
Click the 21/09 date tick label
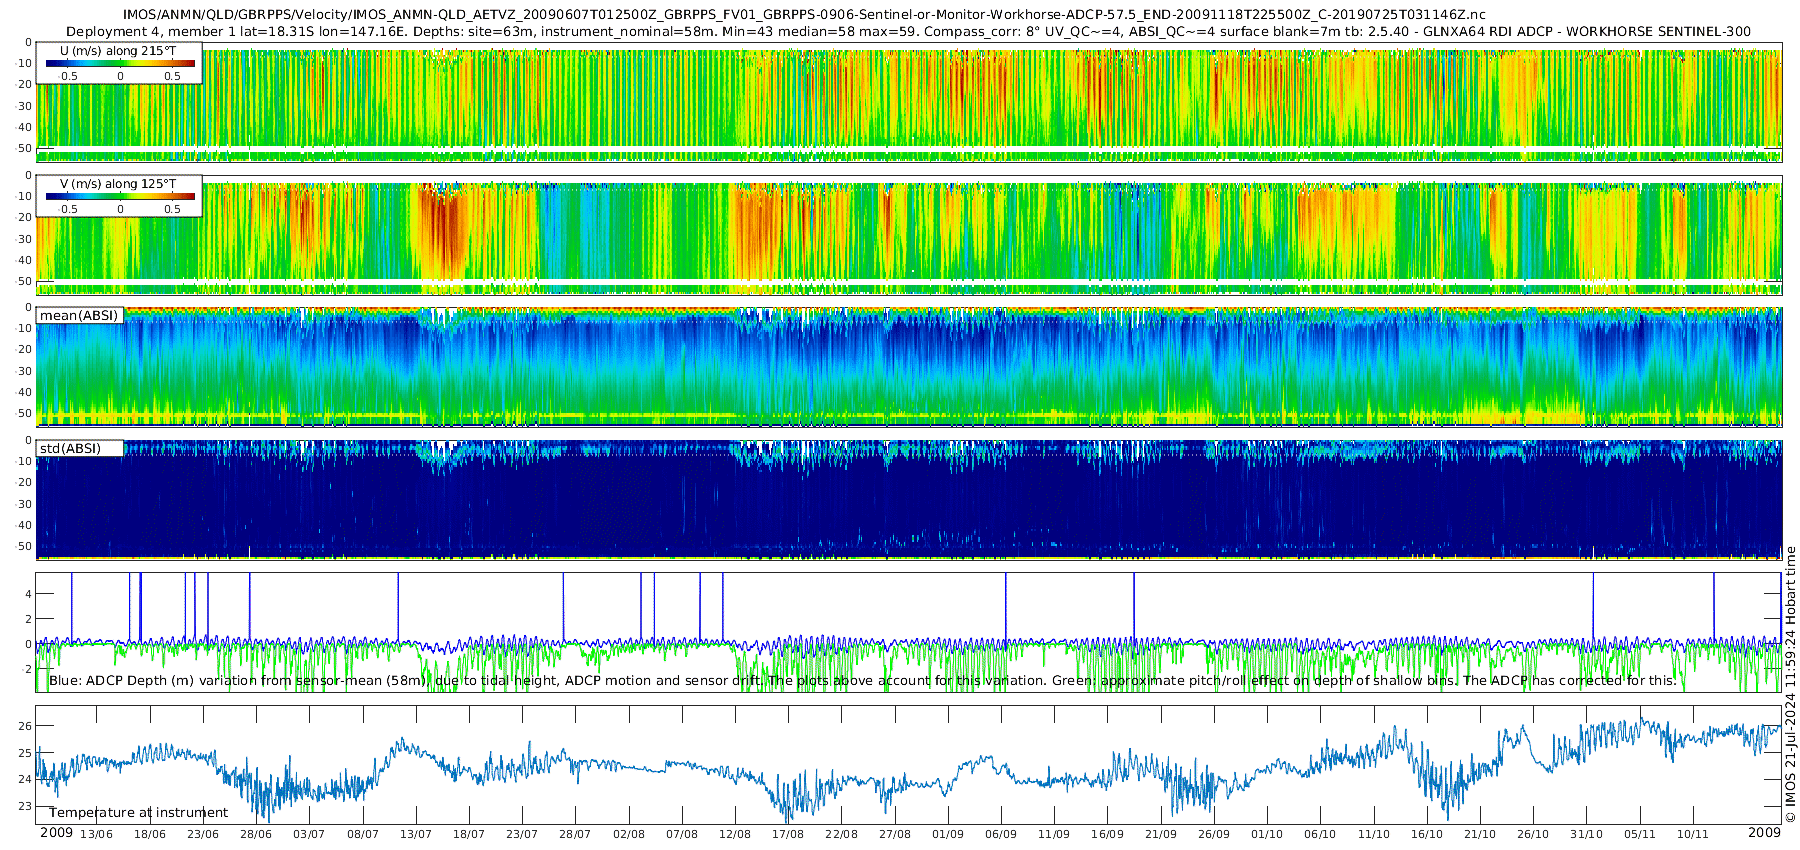pos(1160,834)
